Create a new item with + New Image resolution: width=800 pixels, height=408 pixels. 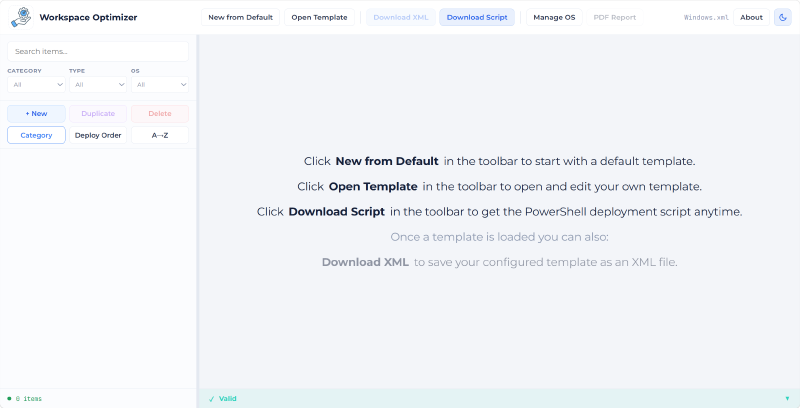[x=36, y=114]
